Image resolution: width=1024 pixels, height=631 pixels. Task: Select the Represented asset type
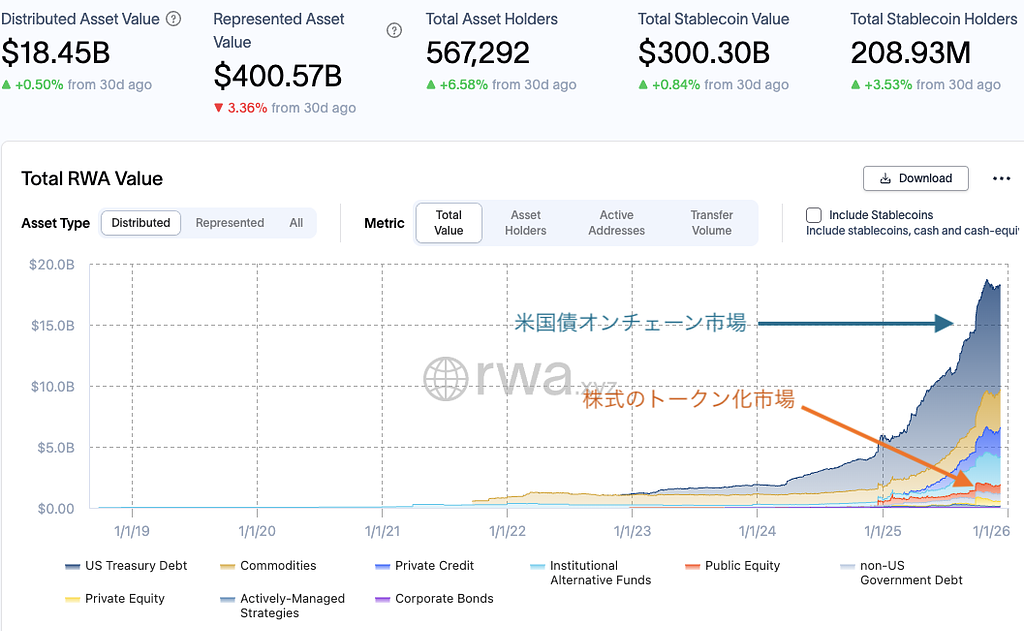[230, 223]
